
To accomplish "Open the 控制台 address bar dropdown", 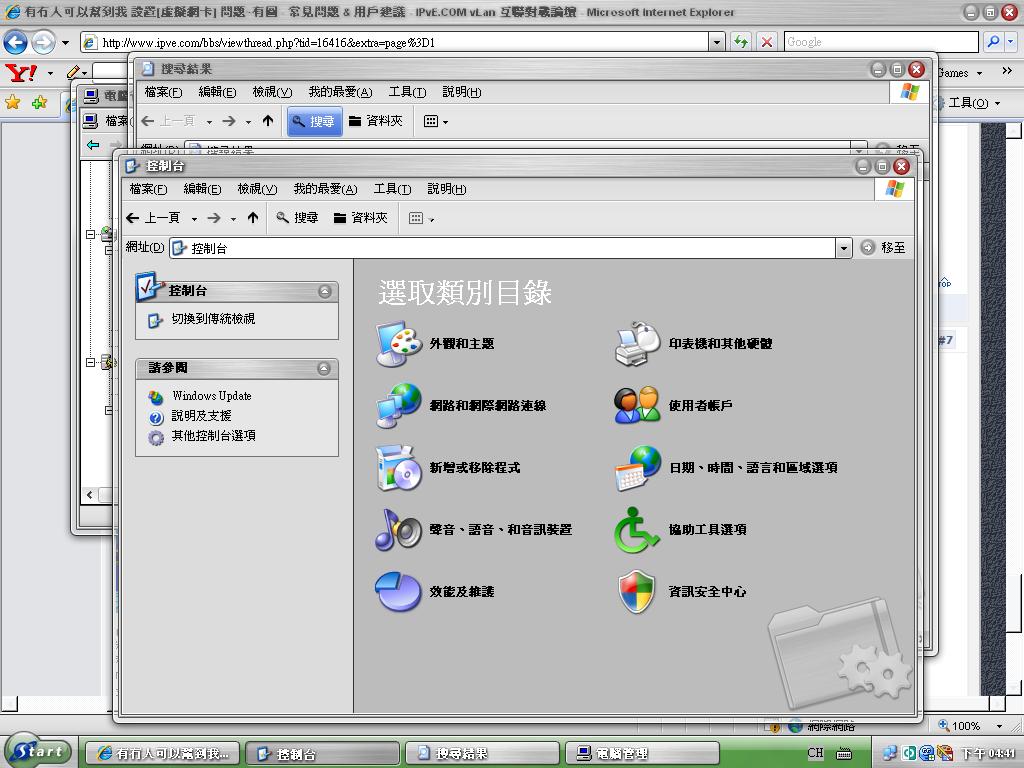I will tap(843, 248).
